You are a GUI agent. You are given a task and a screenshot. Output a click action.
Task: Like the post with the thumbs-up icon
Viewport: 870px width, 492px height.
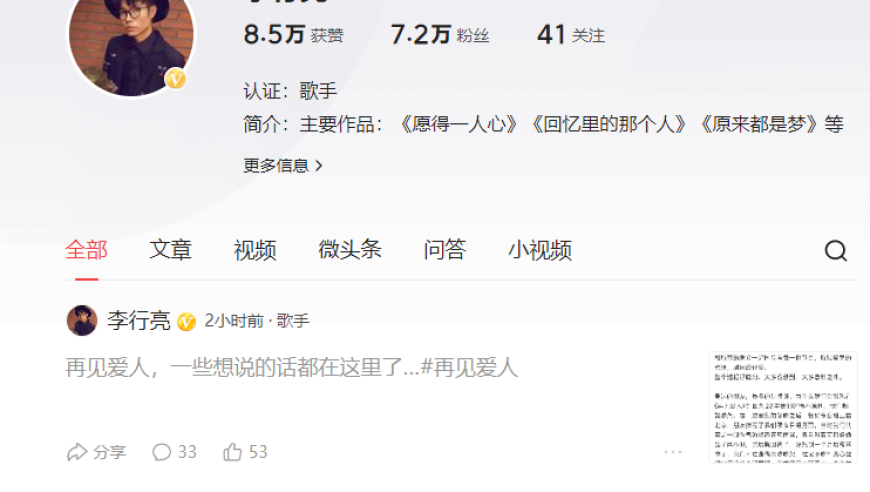pos(232,452)
